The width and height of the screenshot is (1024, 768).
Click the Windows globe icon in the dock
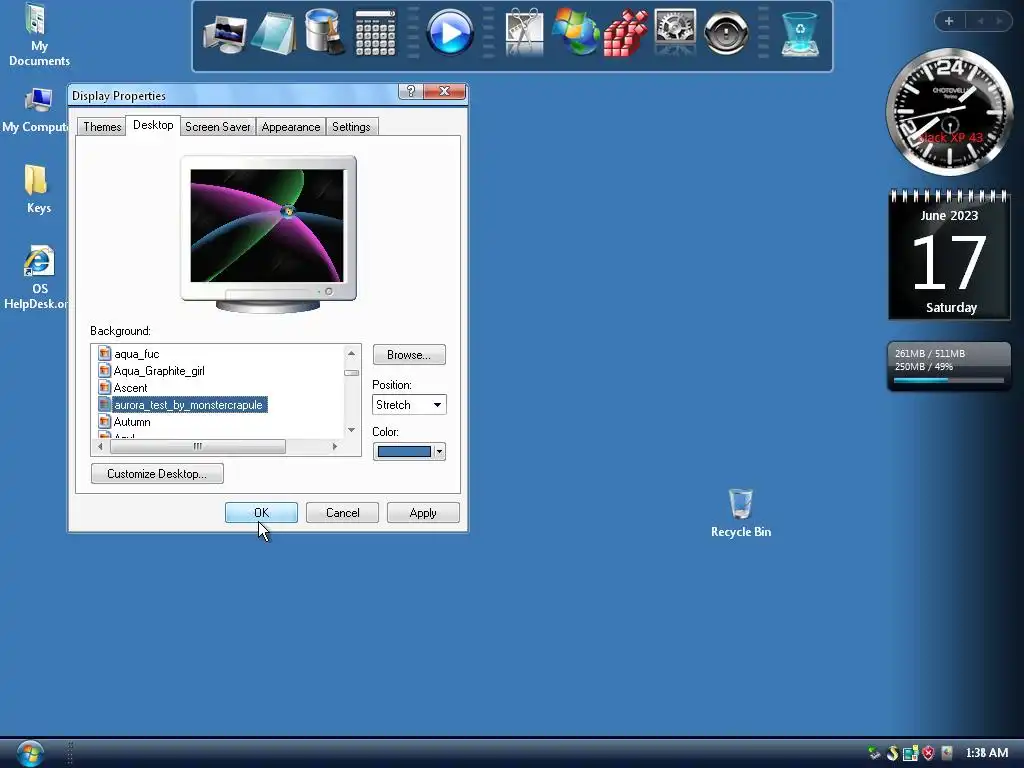[575, 31]
